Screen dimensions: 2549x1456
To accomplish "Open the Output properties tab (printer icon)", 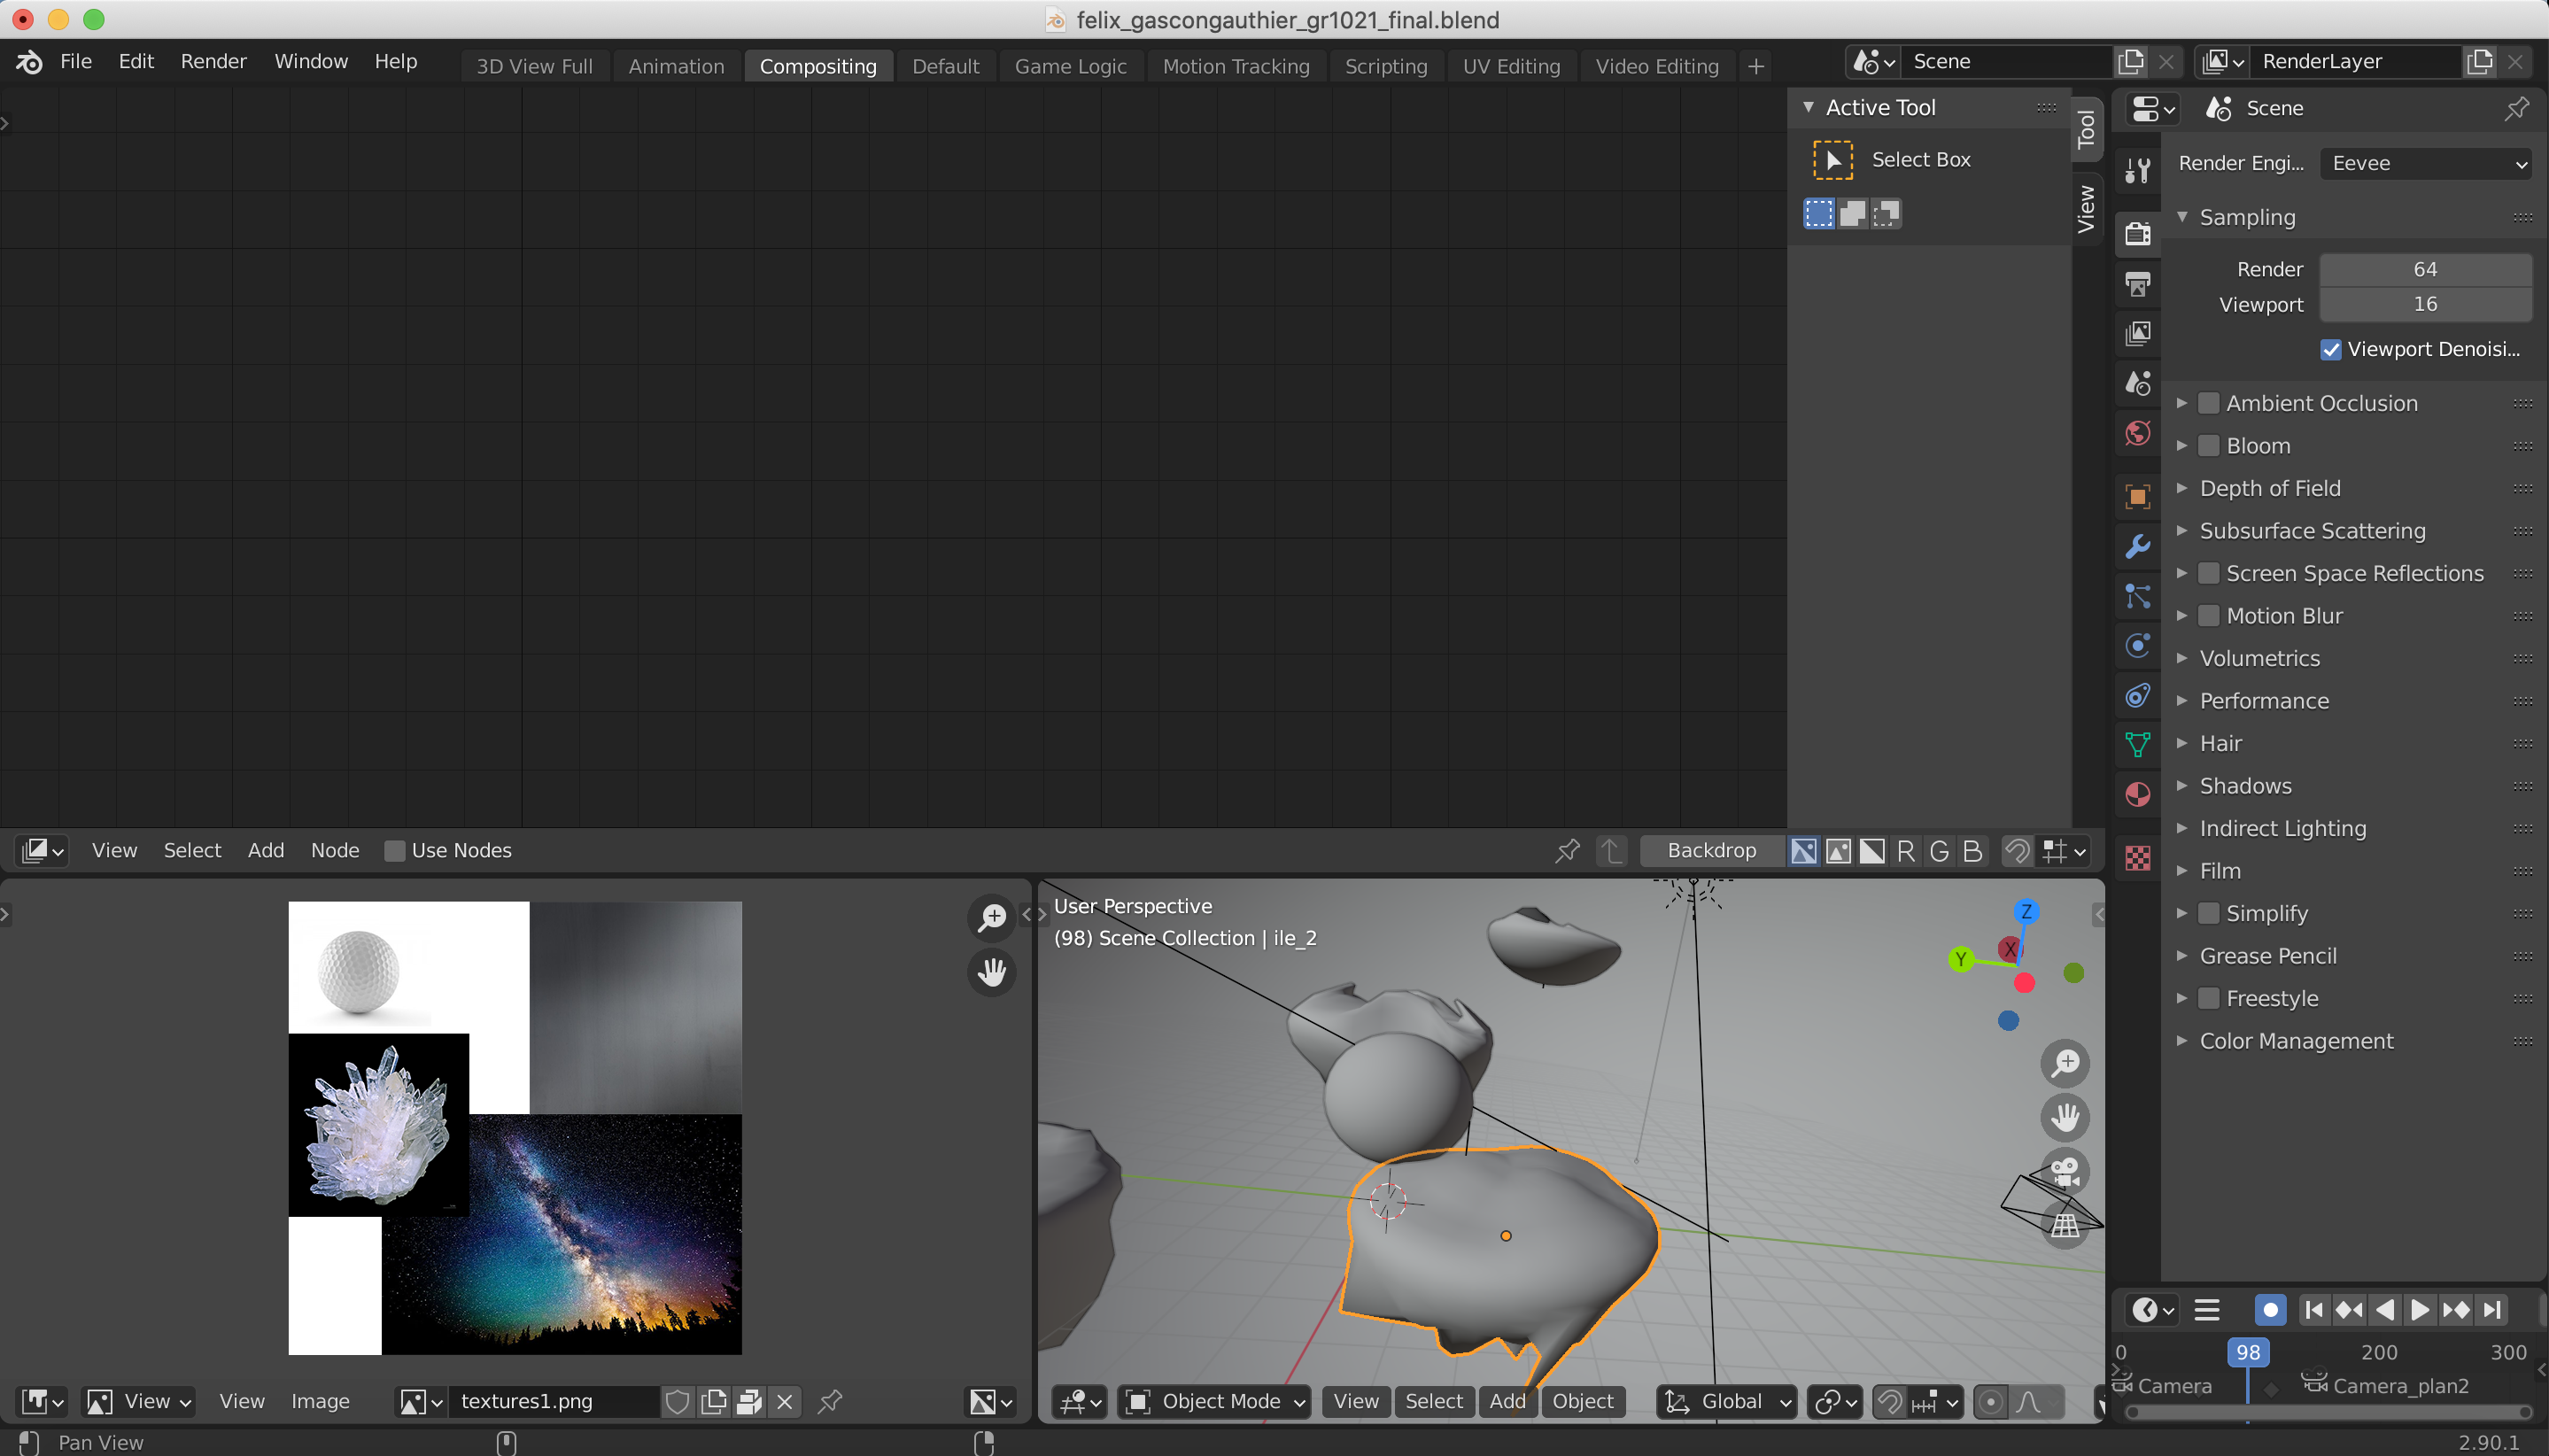I will [x=2137, y=285].
